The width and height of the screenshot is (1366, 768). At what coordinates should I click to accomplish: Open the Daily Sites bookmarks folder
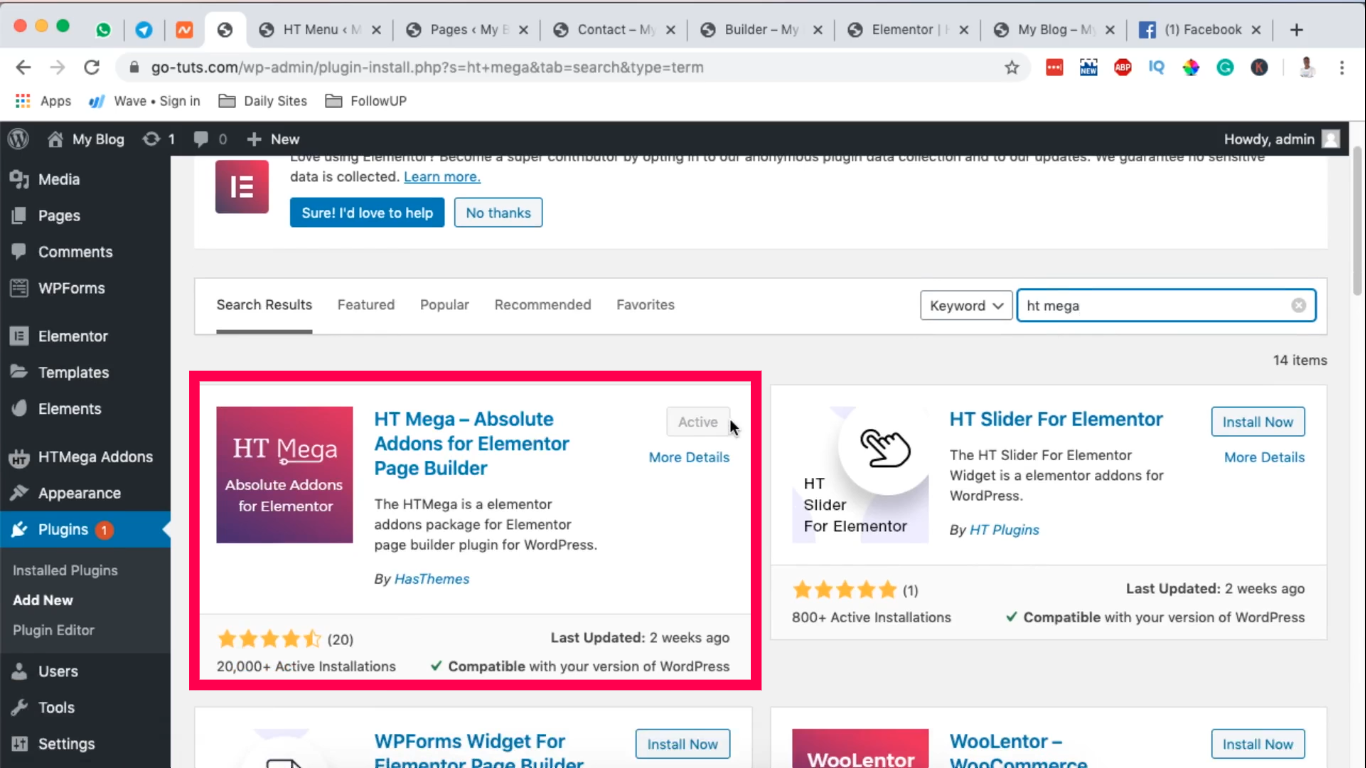(x=263, y=101)
